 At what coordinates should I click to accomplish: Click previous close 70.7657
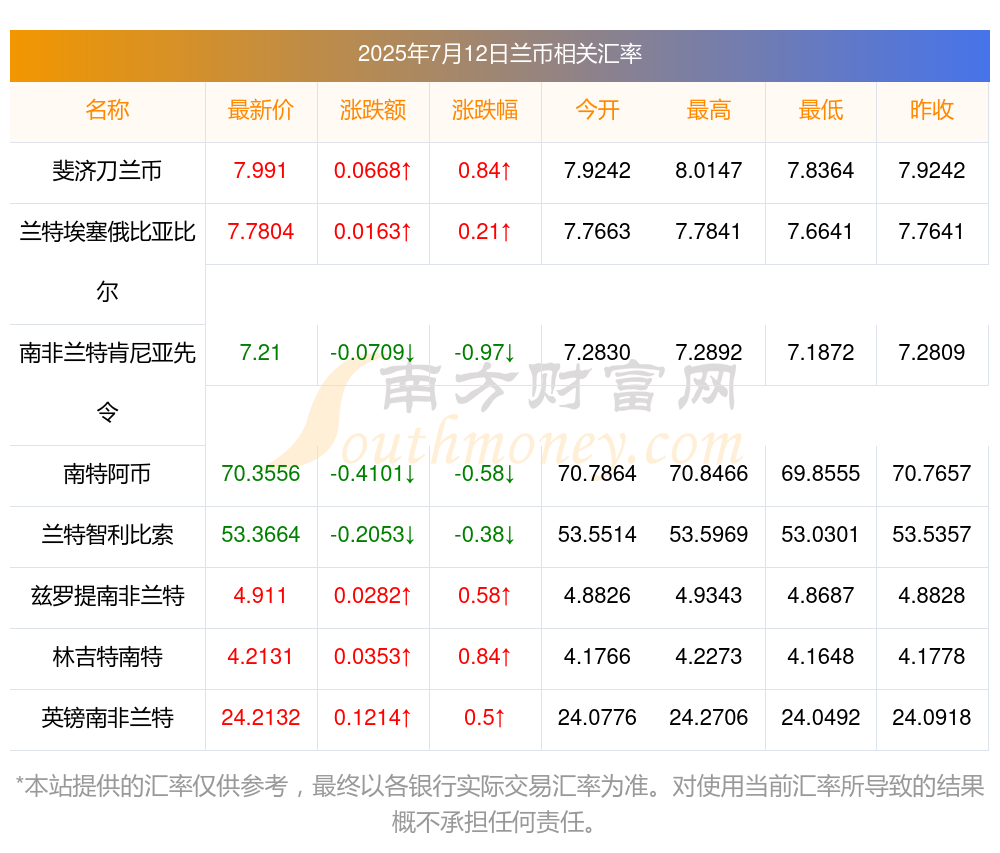coord(932,474)
